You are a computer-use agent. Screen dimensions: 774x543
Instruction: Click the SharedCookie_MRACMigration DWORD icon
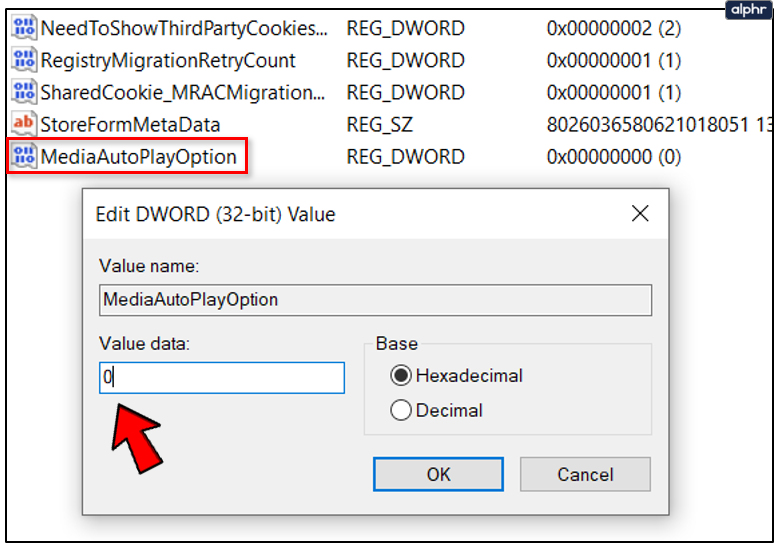click(24, 92)
